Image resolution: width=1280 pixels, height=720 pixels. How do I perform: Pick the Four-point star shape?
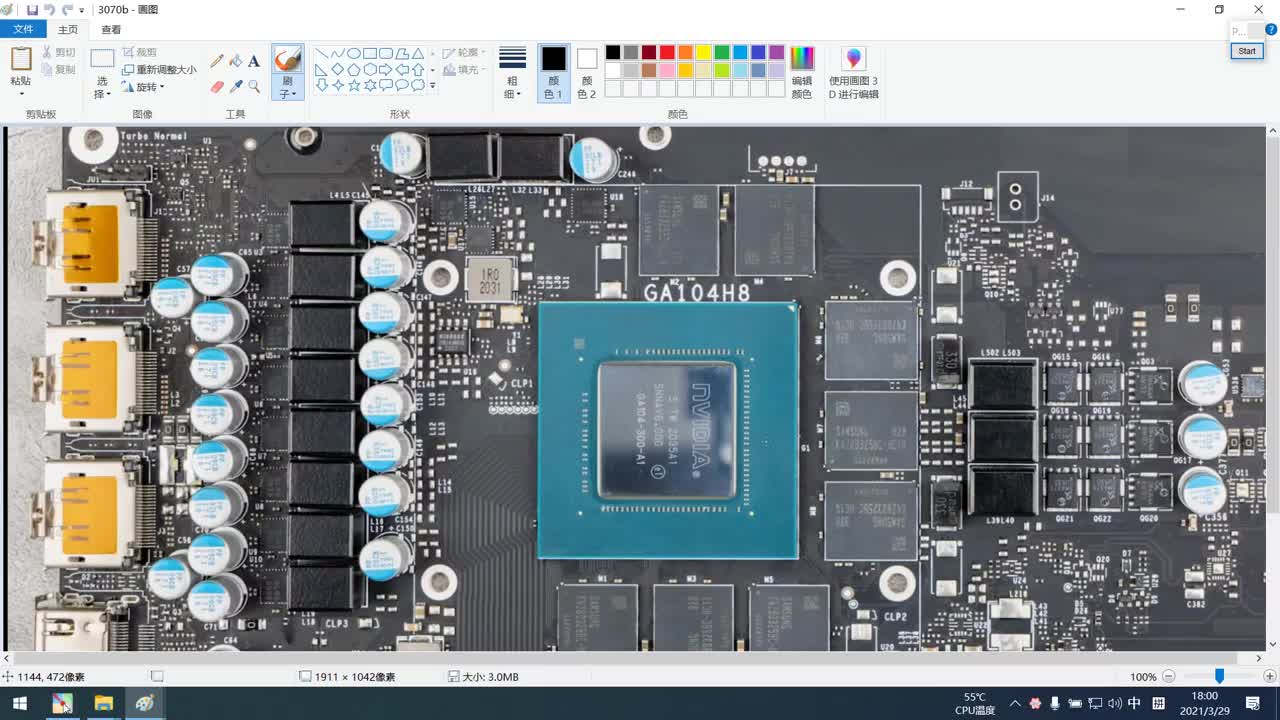pos(338,85)
